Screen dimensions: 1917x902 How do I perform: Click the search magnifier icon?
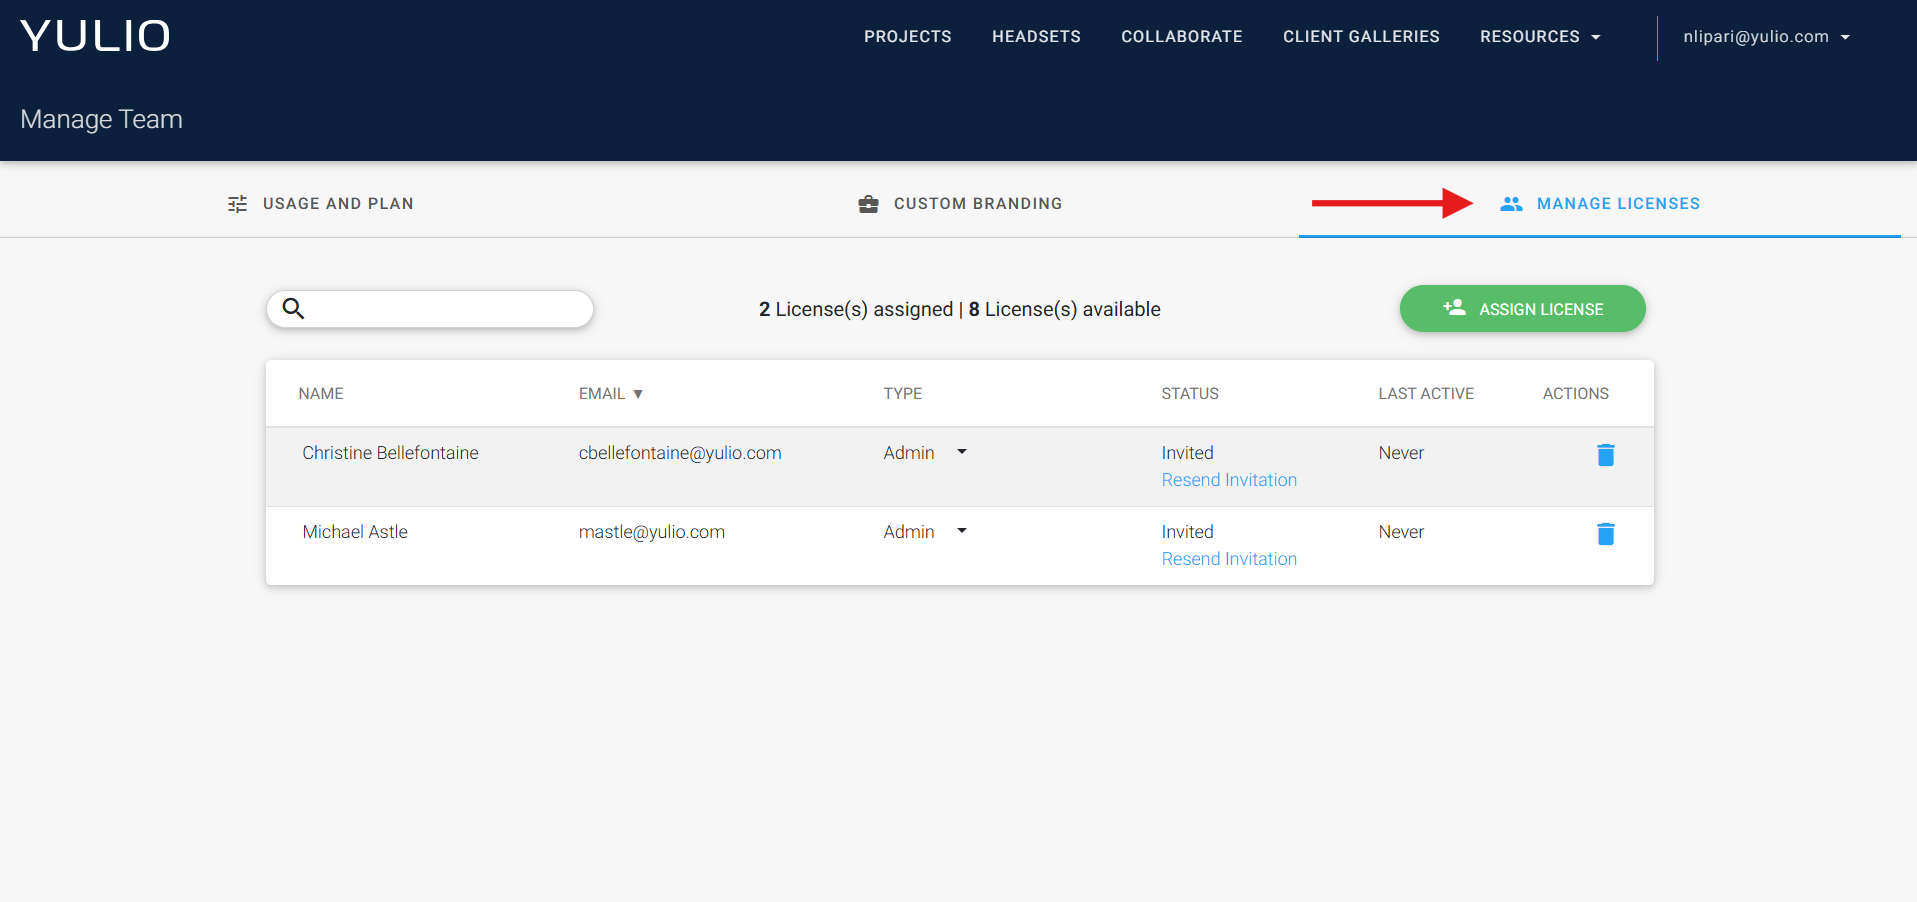pos(293,308)
